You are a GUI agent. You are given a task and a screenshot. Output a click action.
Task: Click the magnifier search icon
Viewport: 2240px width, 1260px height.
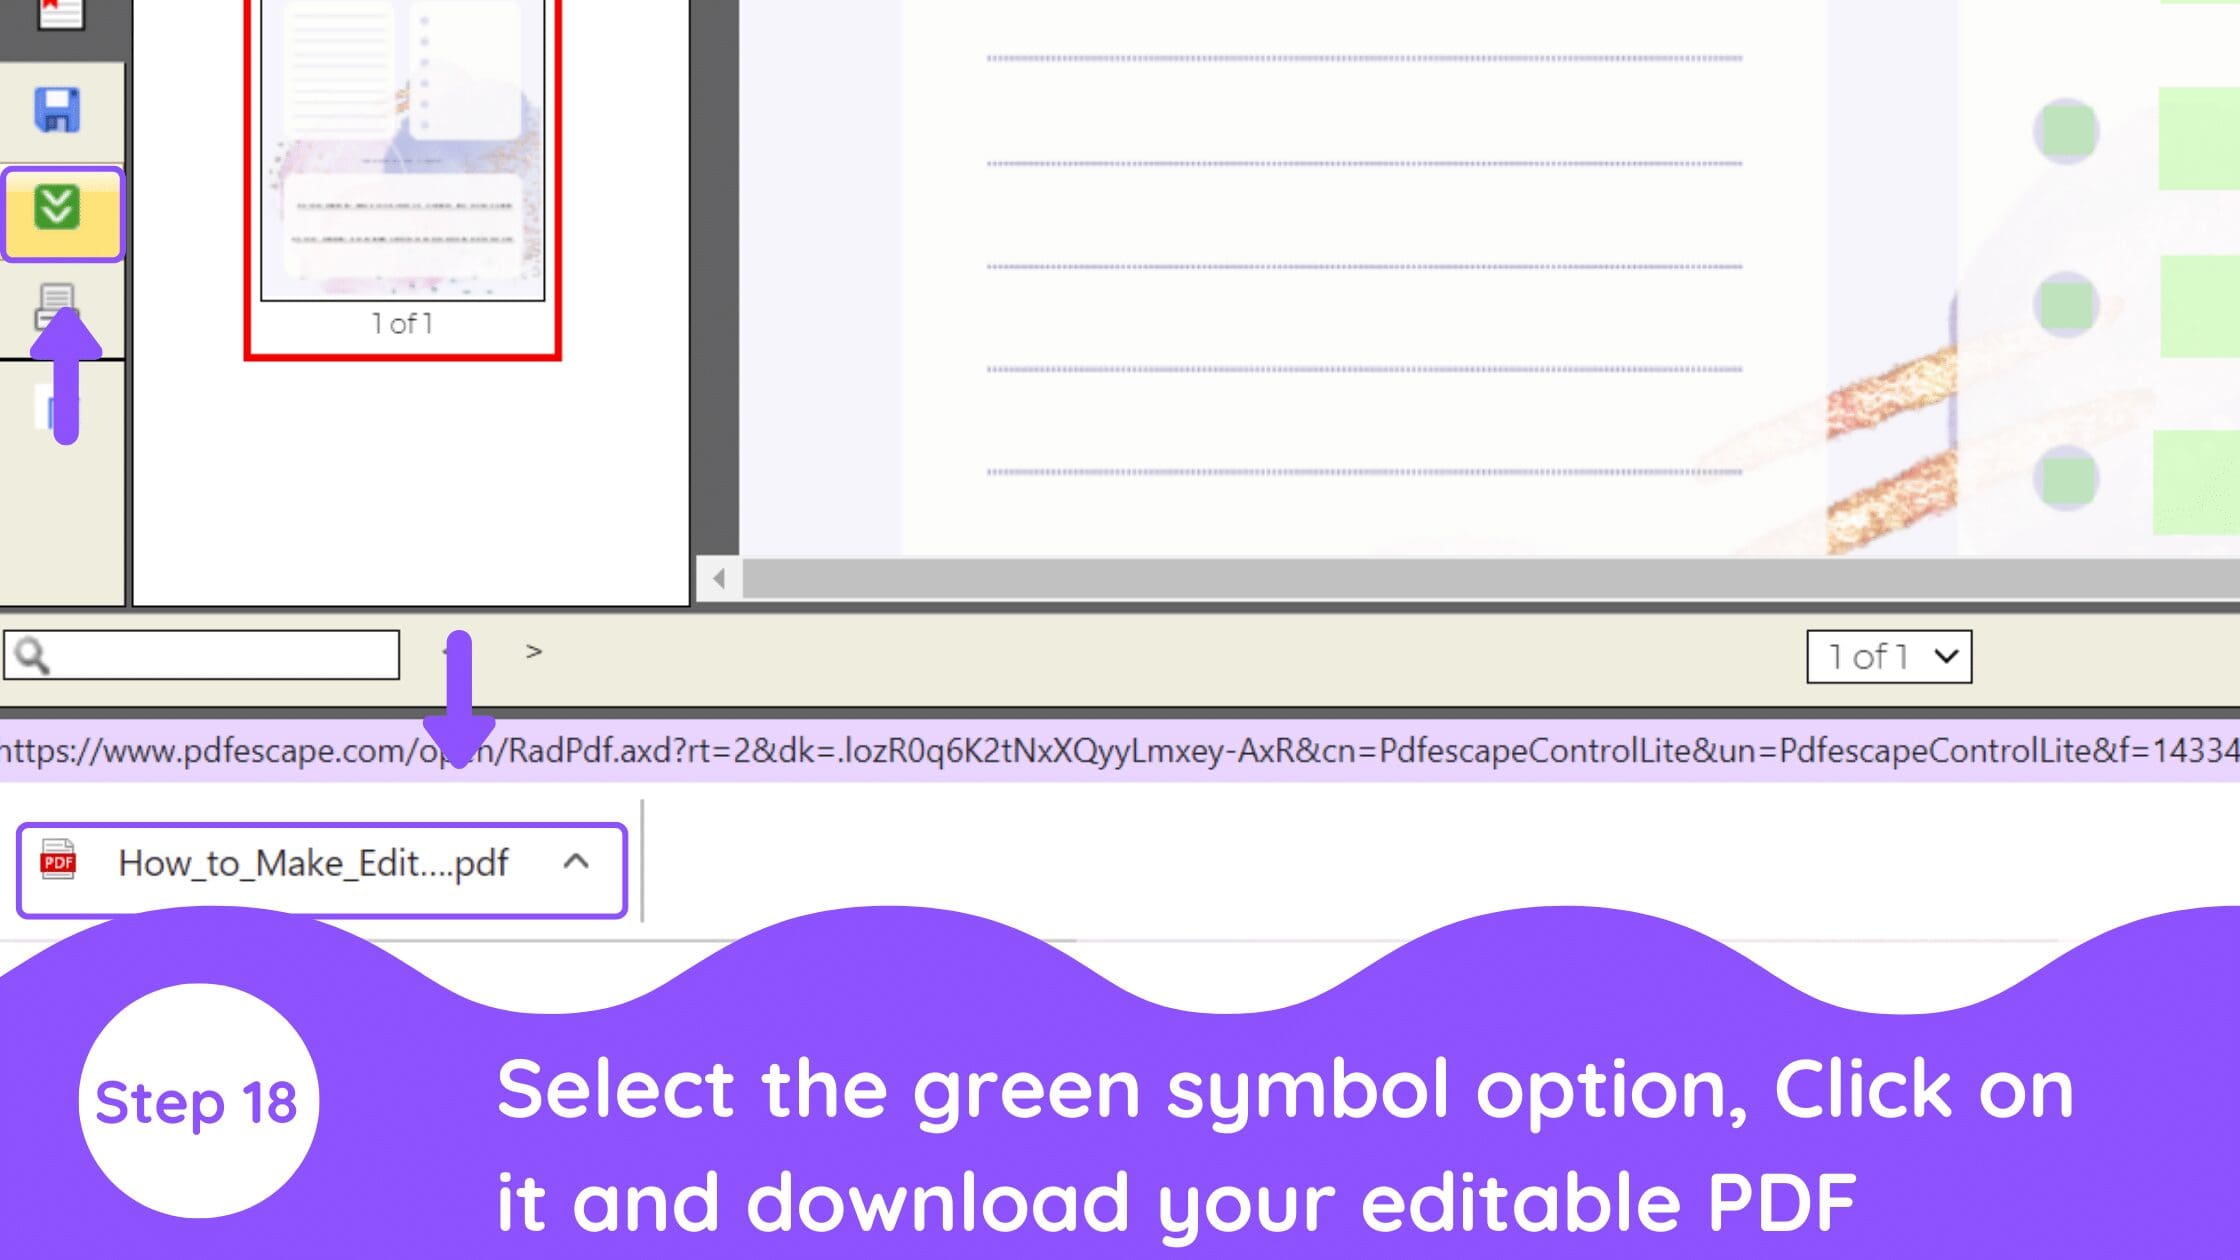click(x=32, y=656)
